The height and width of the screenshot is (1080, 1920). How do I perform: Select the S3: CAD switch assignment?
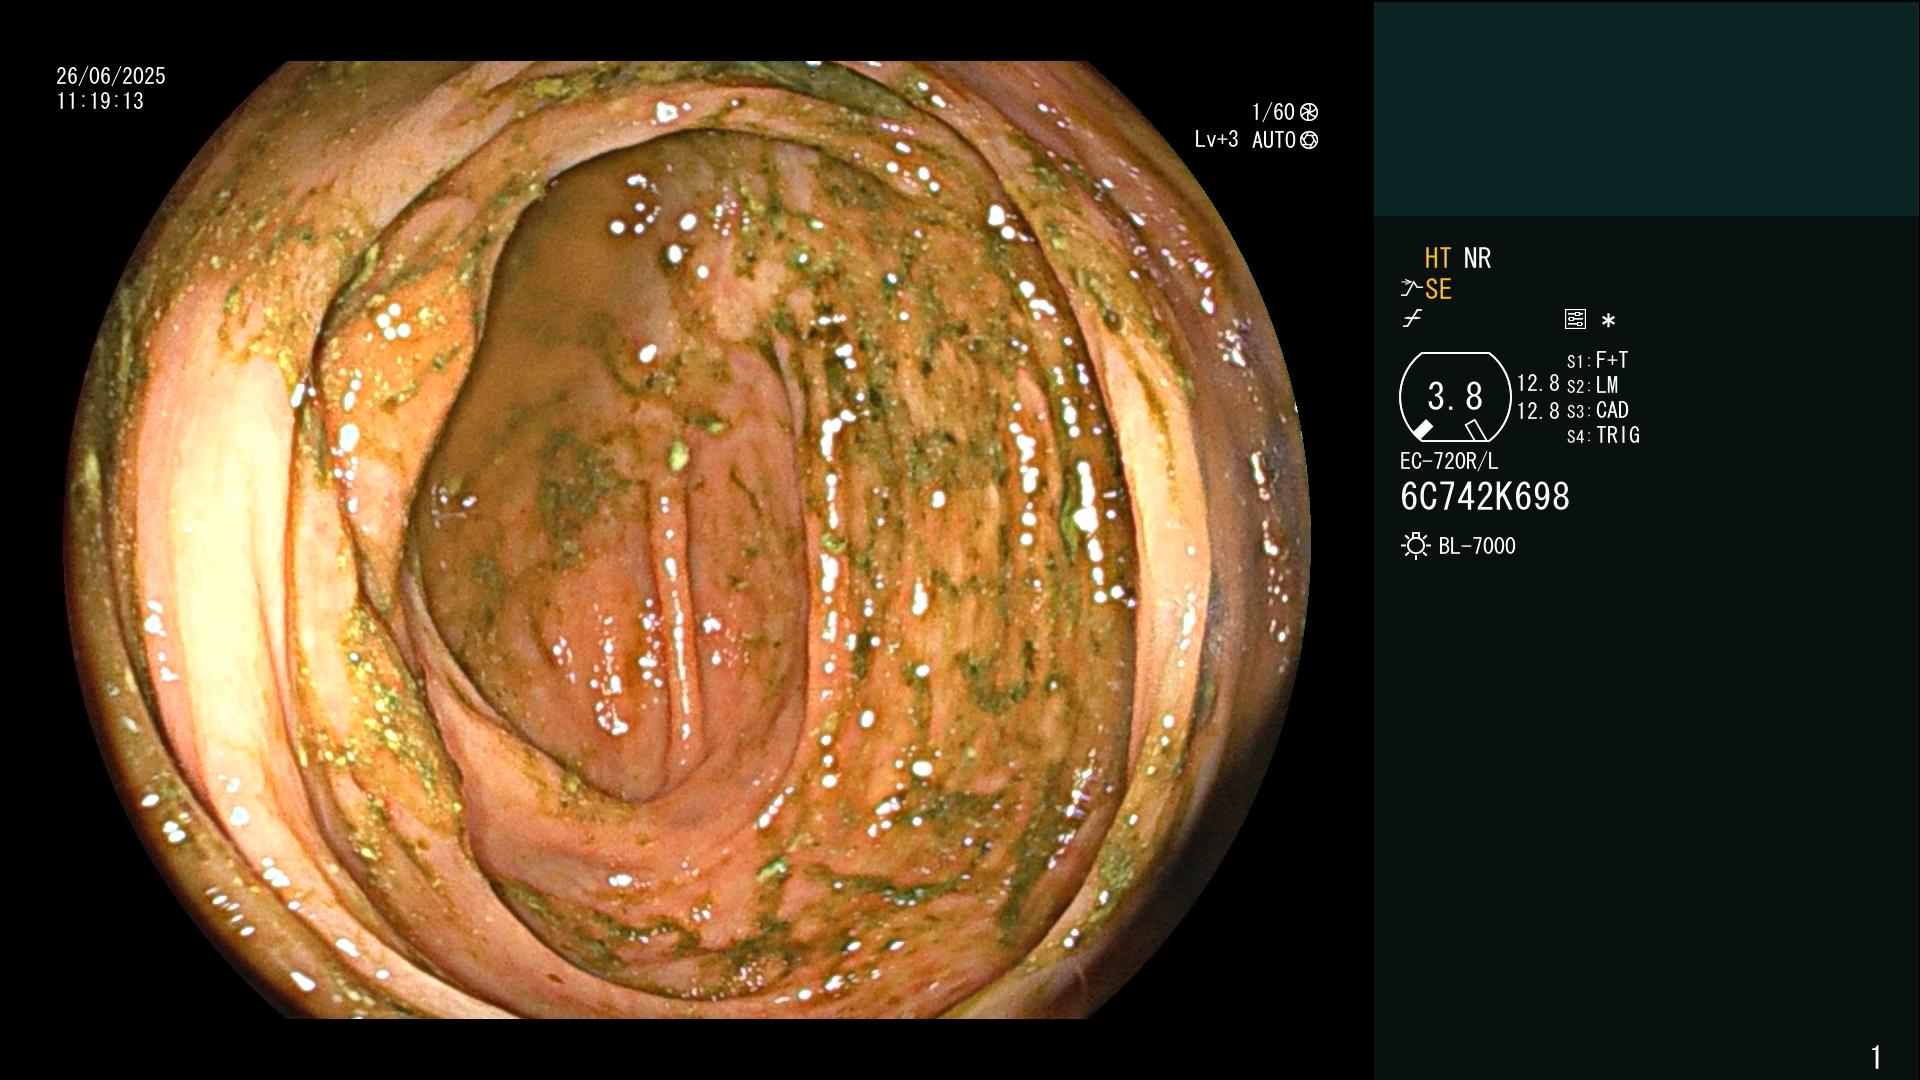pos(1598,410)
